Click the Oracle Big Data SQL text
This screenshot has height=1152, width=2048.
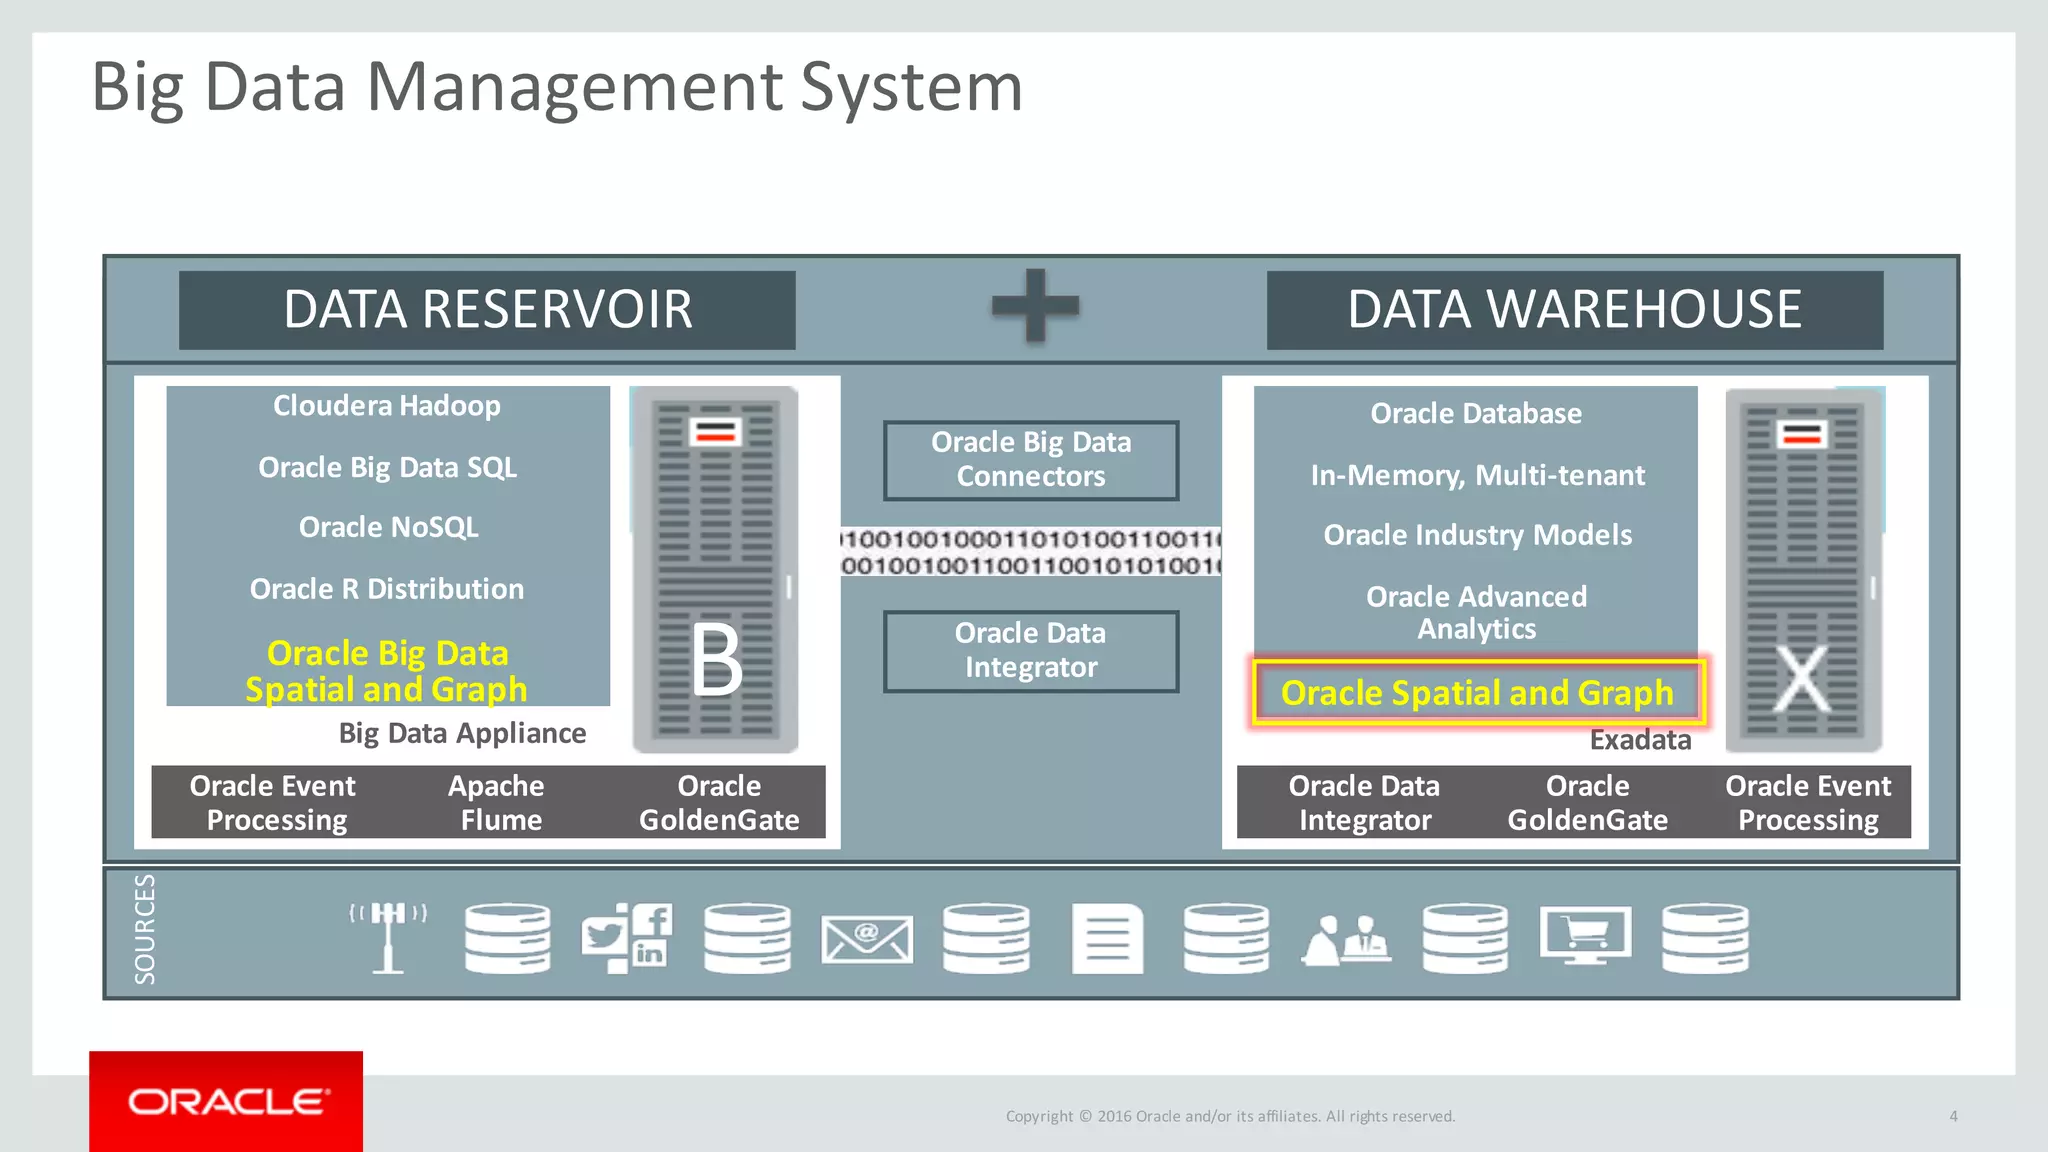[388, 468]
